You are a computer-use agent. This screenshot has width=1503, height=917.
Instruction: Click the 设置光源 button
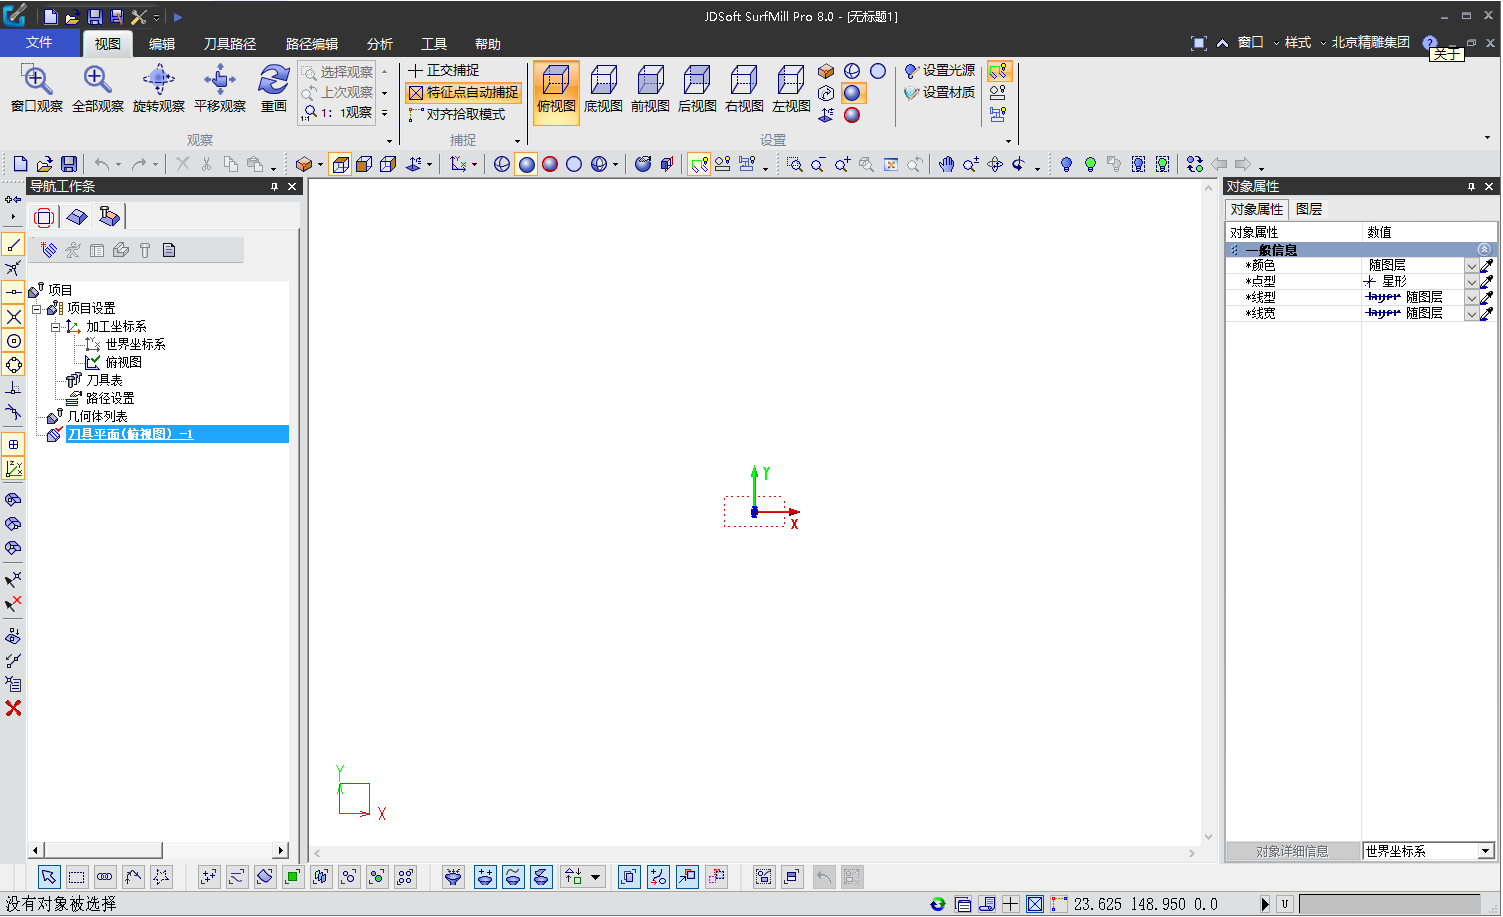pyautogui.click(x=939, y=70)
